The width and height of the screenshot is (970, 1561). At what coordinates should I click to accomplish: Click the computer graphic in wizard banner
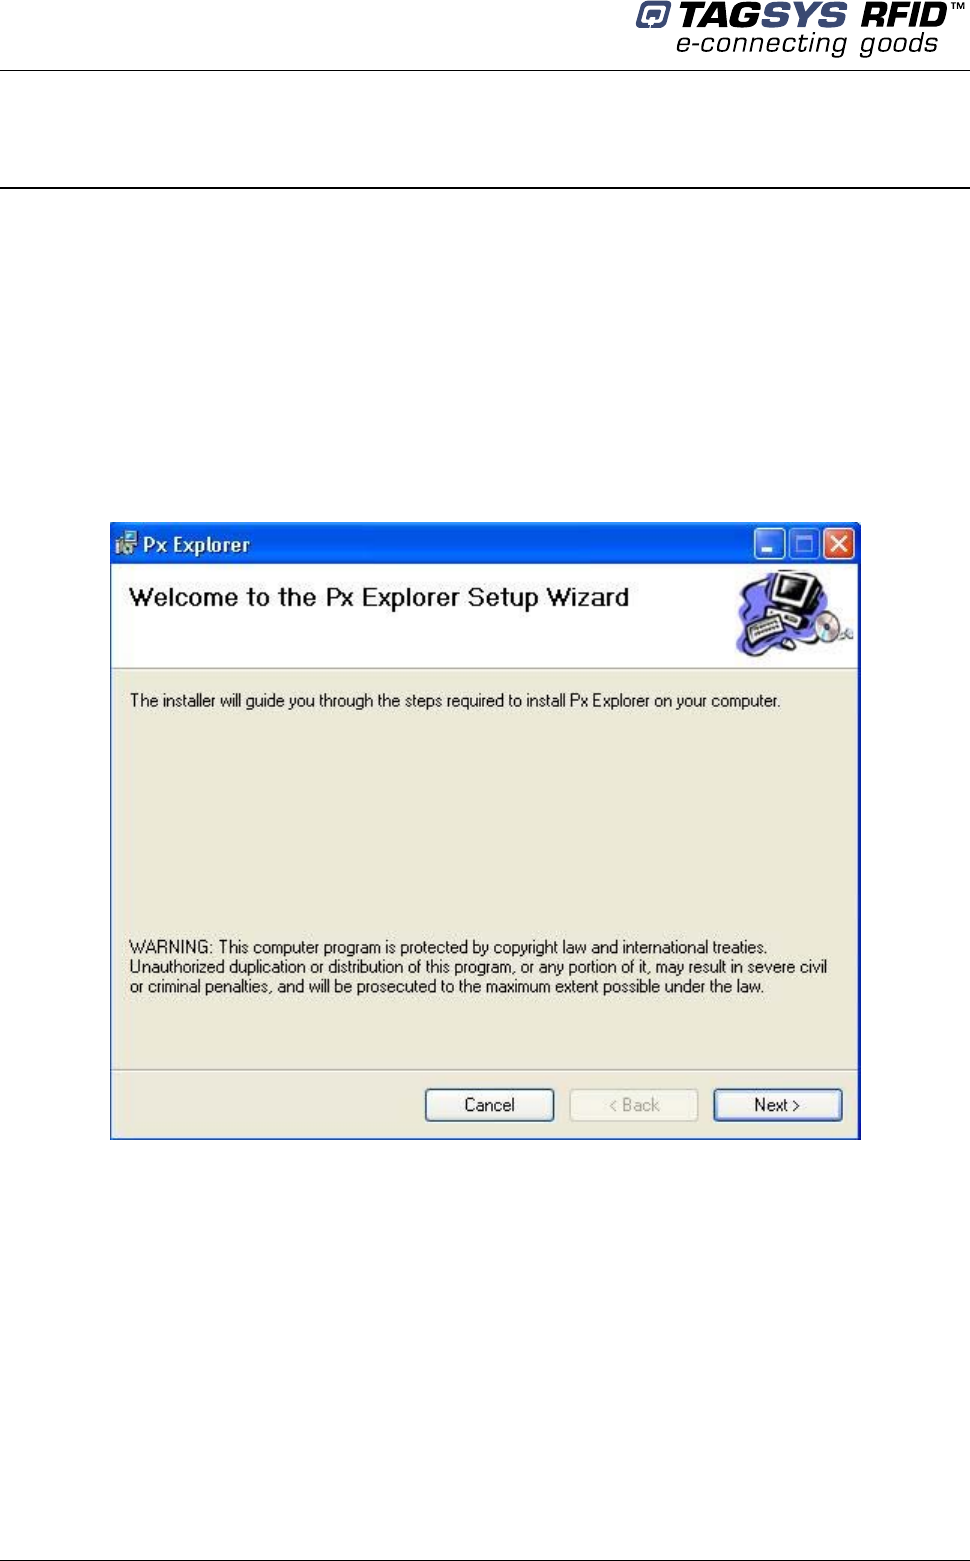[794, 613]
